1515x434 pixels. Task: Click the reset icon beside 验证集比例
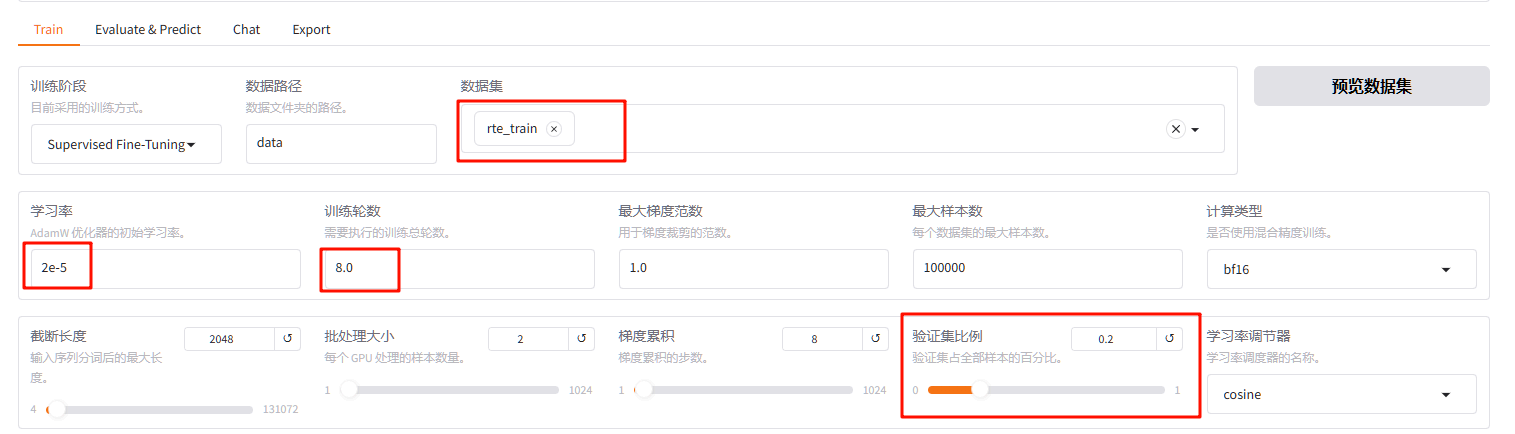point(1169,339)
